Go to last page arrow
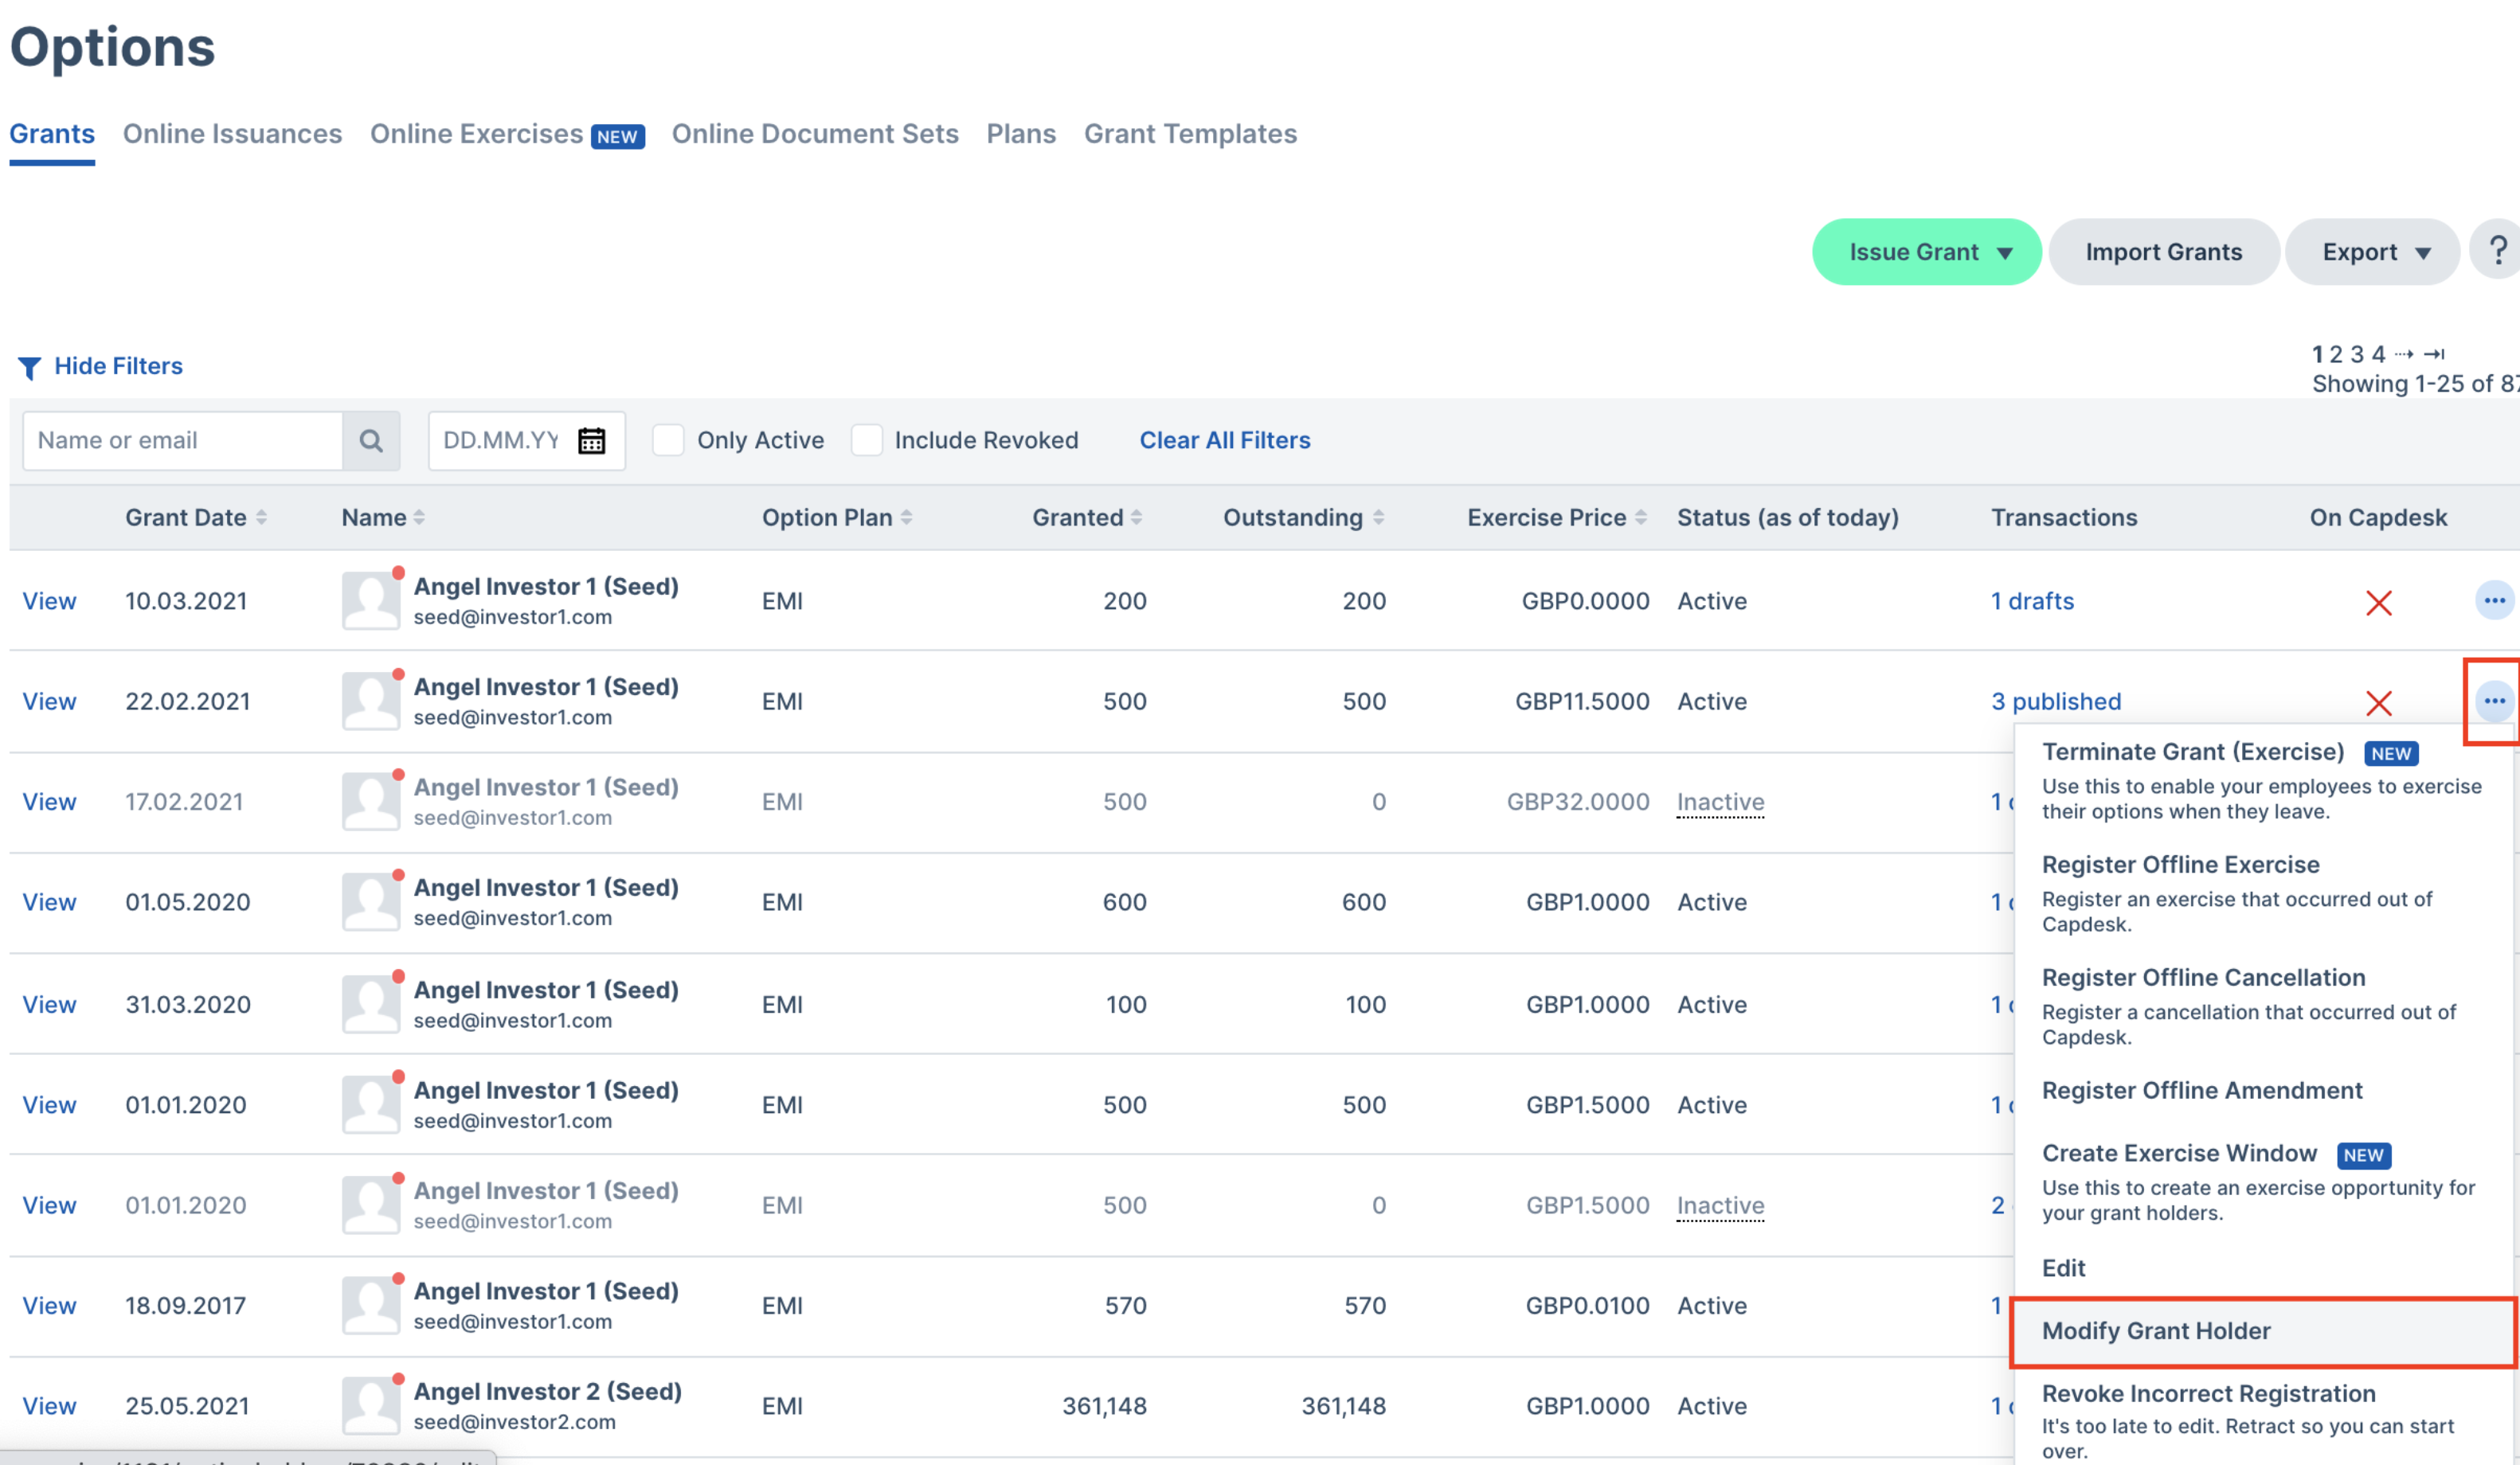 [2435, 354]
